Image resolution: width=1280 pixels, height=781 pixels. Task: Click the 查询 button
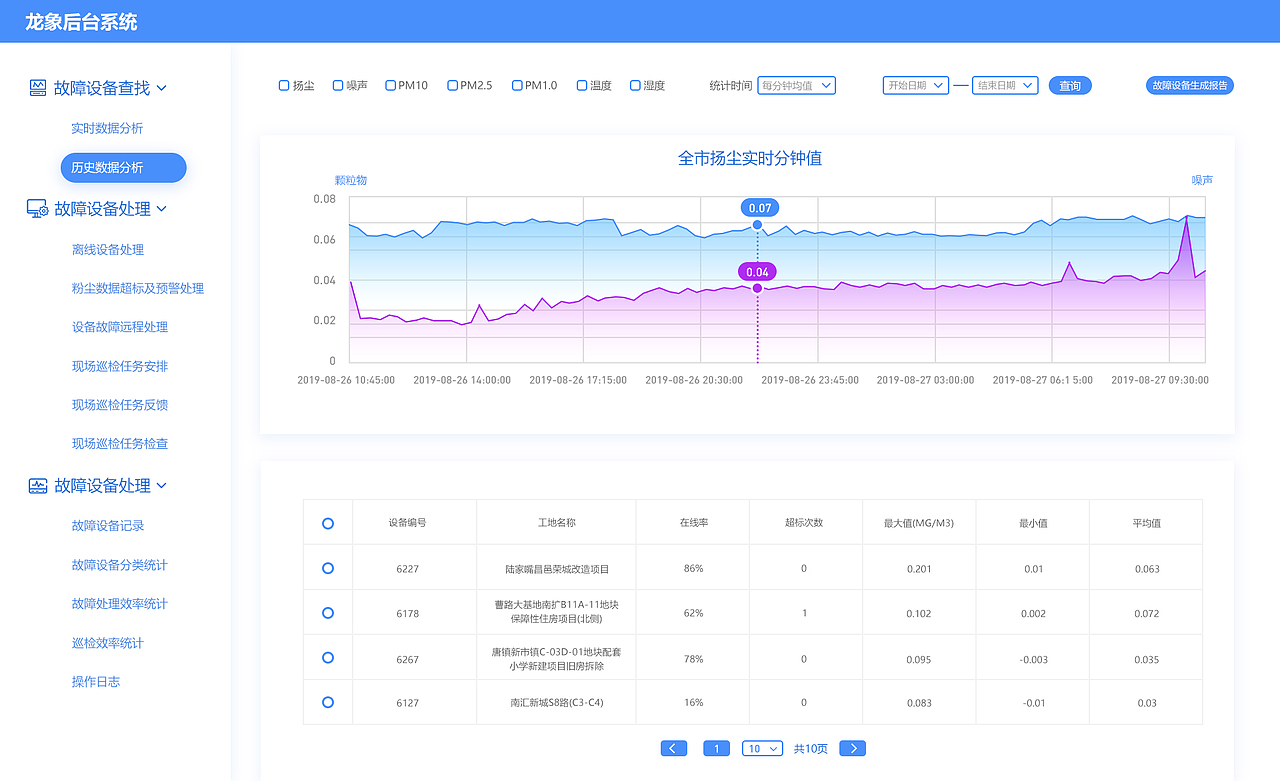click(x=1070, y=86)
